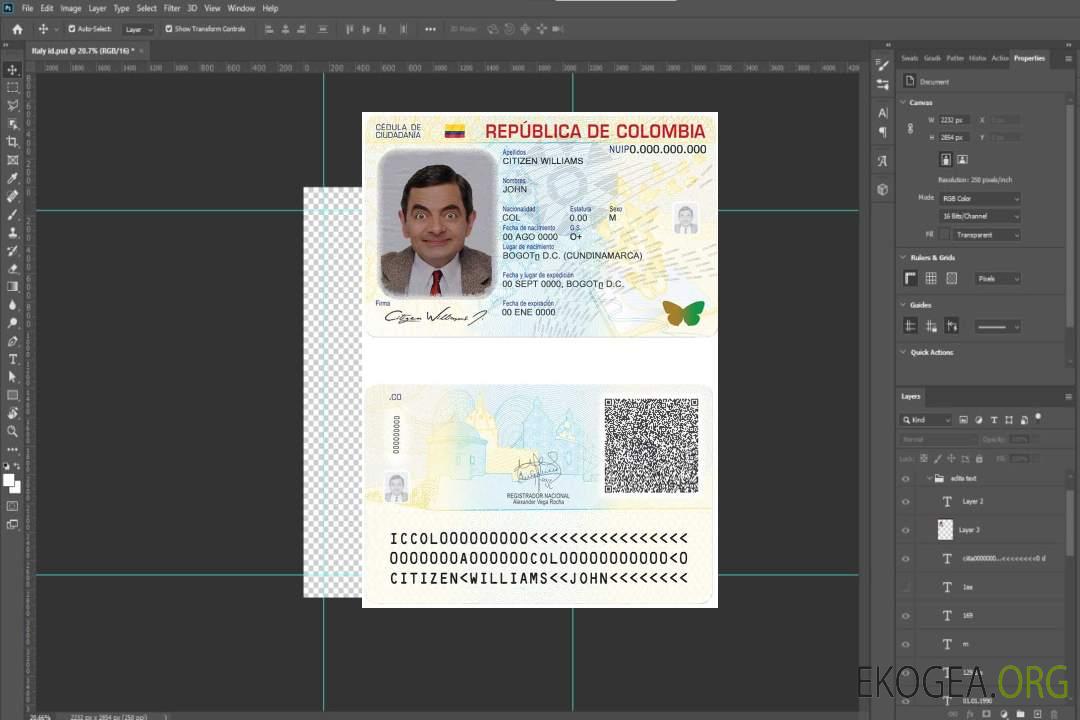Hide the Layer 2 text layer
Viewport: 1080px width, 720px height.
pos(906,502)
